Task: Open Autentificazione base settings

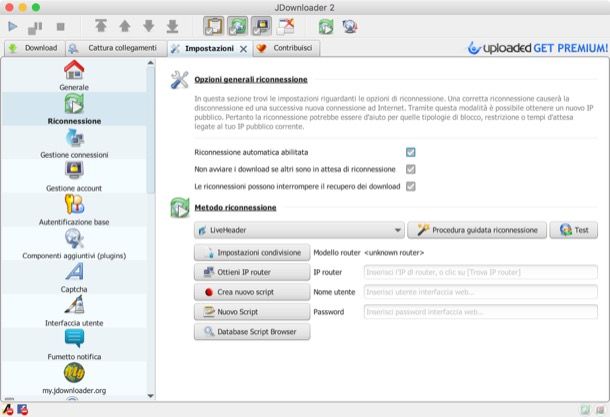Action: tap(74, 210)
